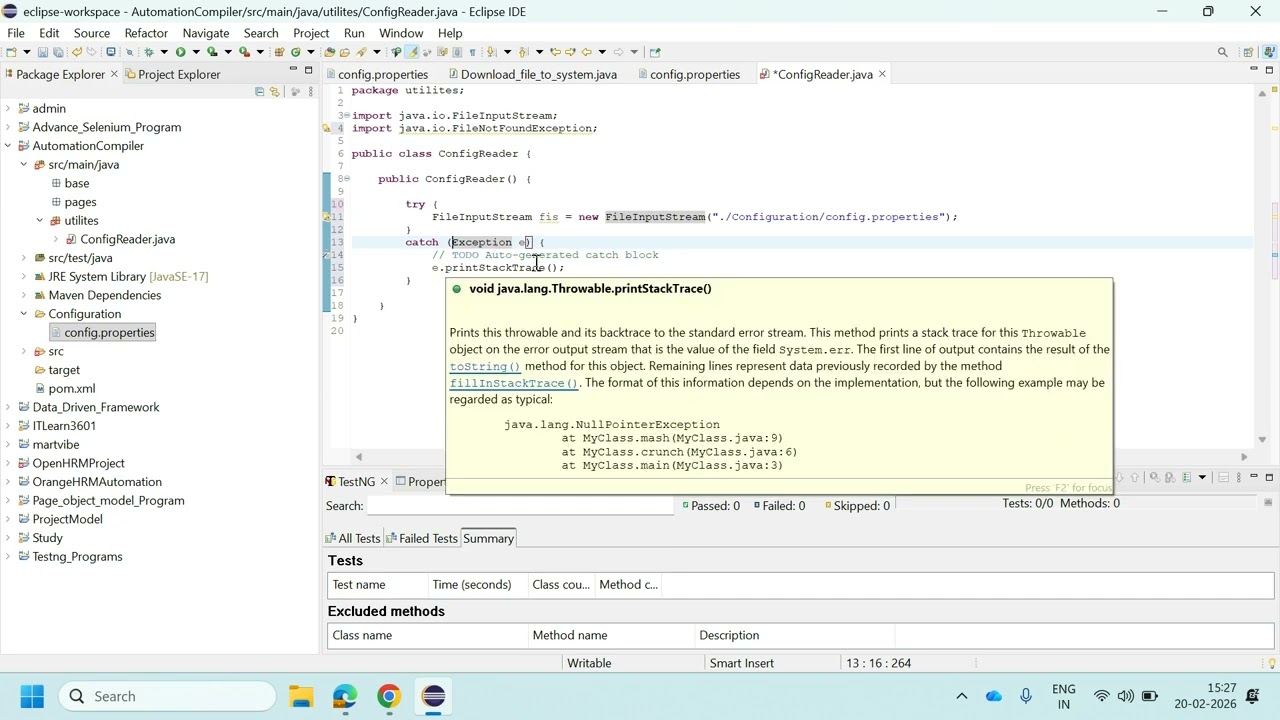The height and width of the screenshot is (720, 1280).
Task: Open the Back history dropdown arrow
Action: (602, 52)
